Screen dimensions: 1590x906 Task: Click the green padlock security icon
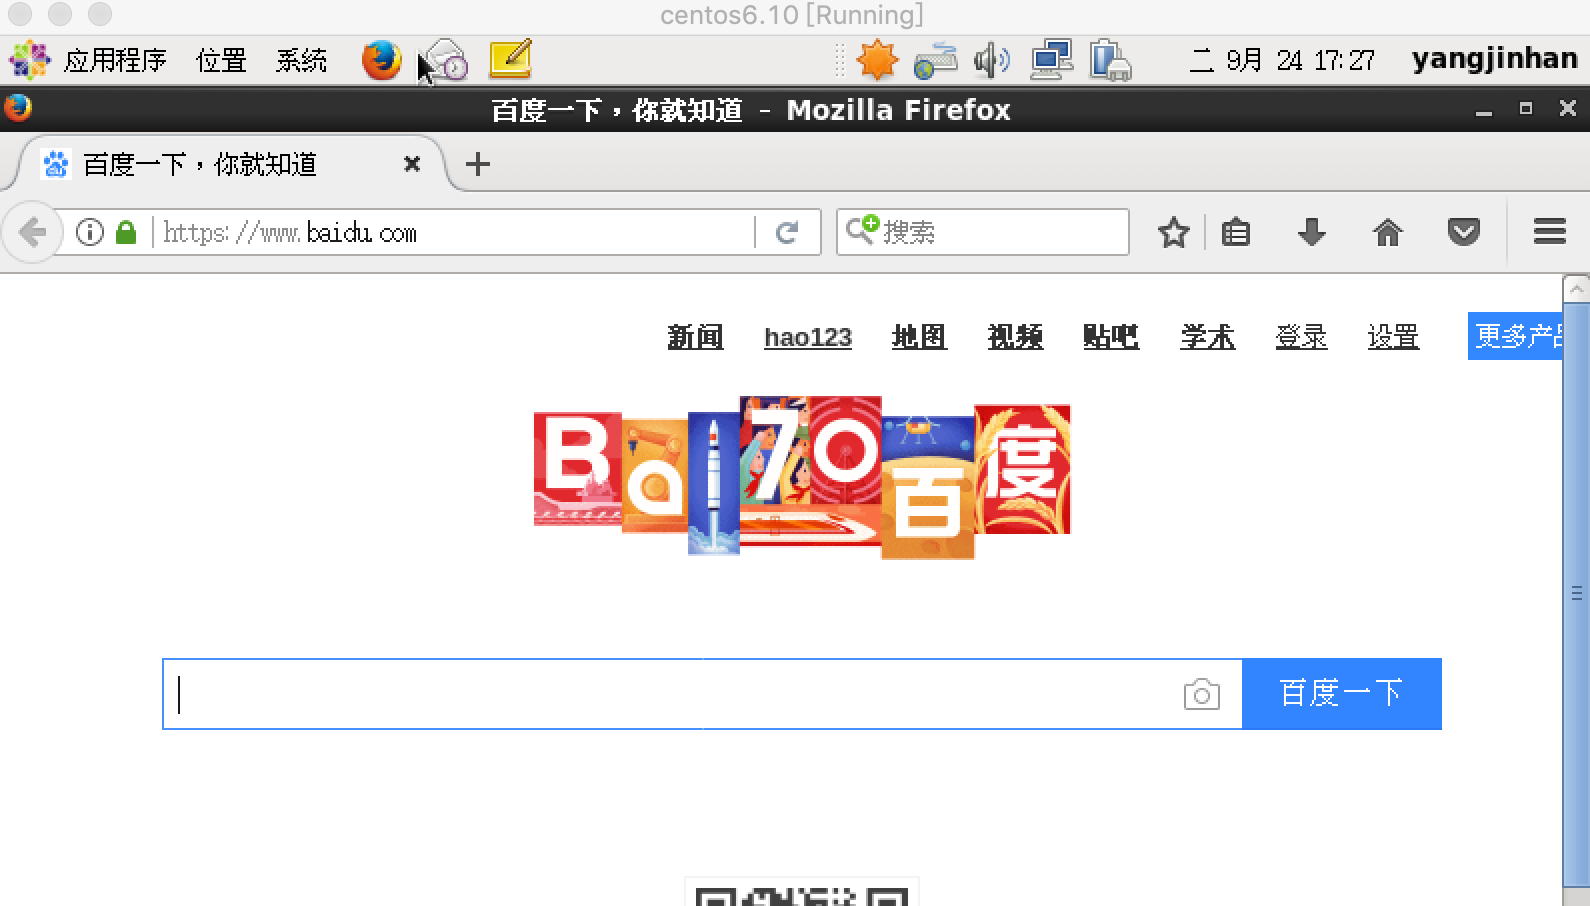pyautogui.click(x=126, y=233)
